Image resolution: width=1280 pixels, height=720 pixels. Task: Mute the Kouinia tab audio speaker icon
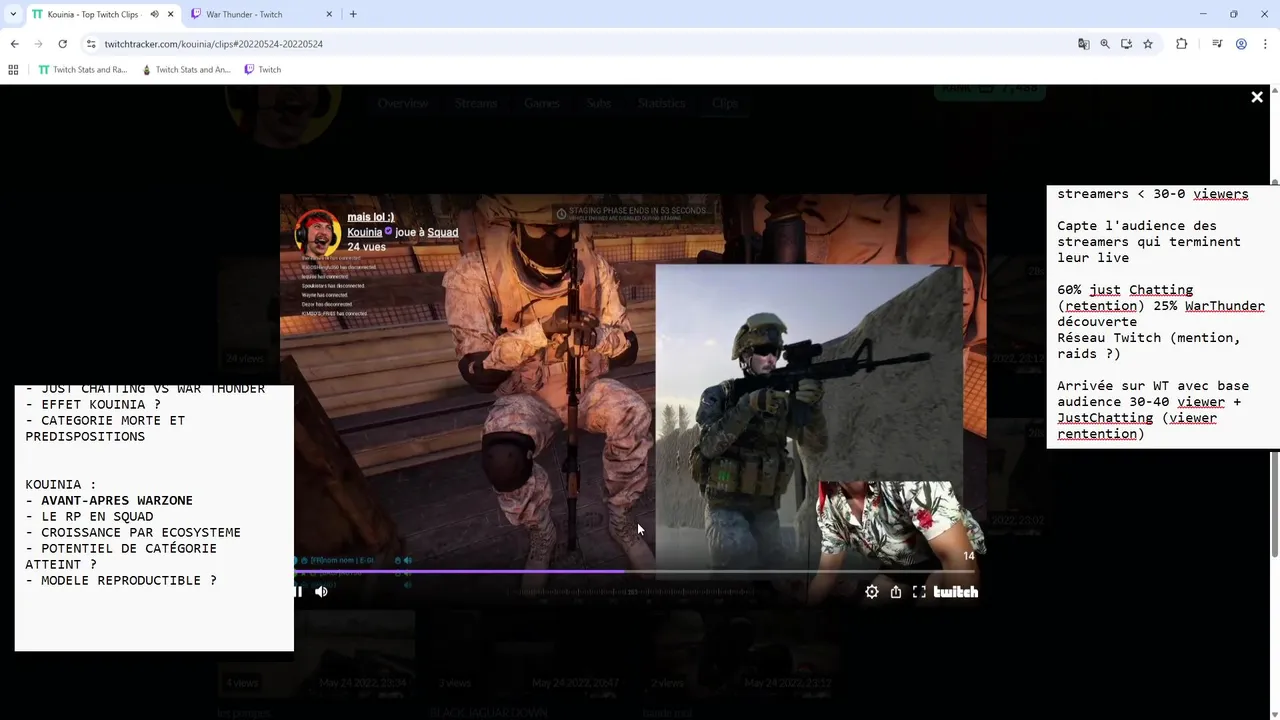coord(154,14)
